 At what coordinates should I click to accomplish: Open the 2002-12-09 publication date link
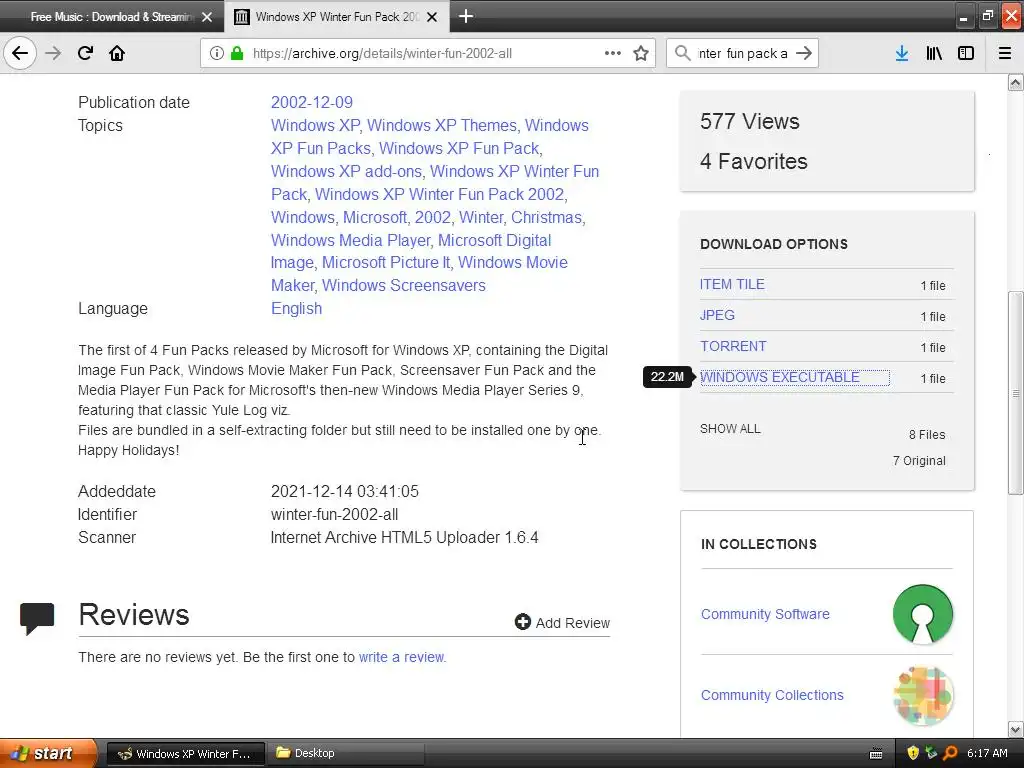point(312,103)
